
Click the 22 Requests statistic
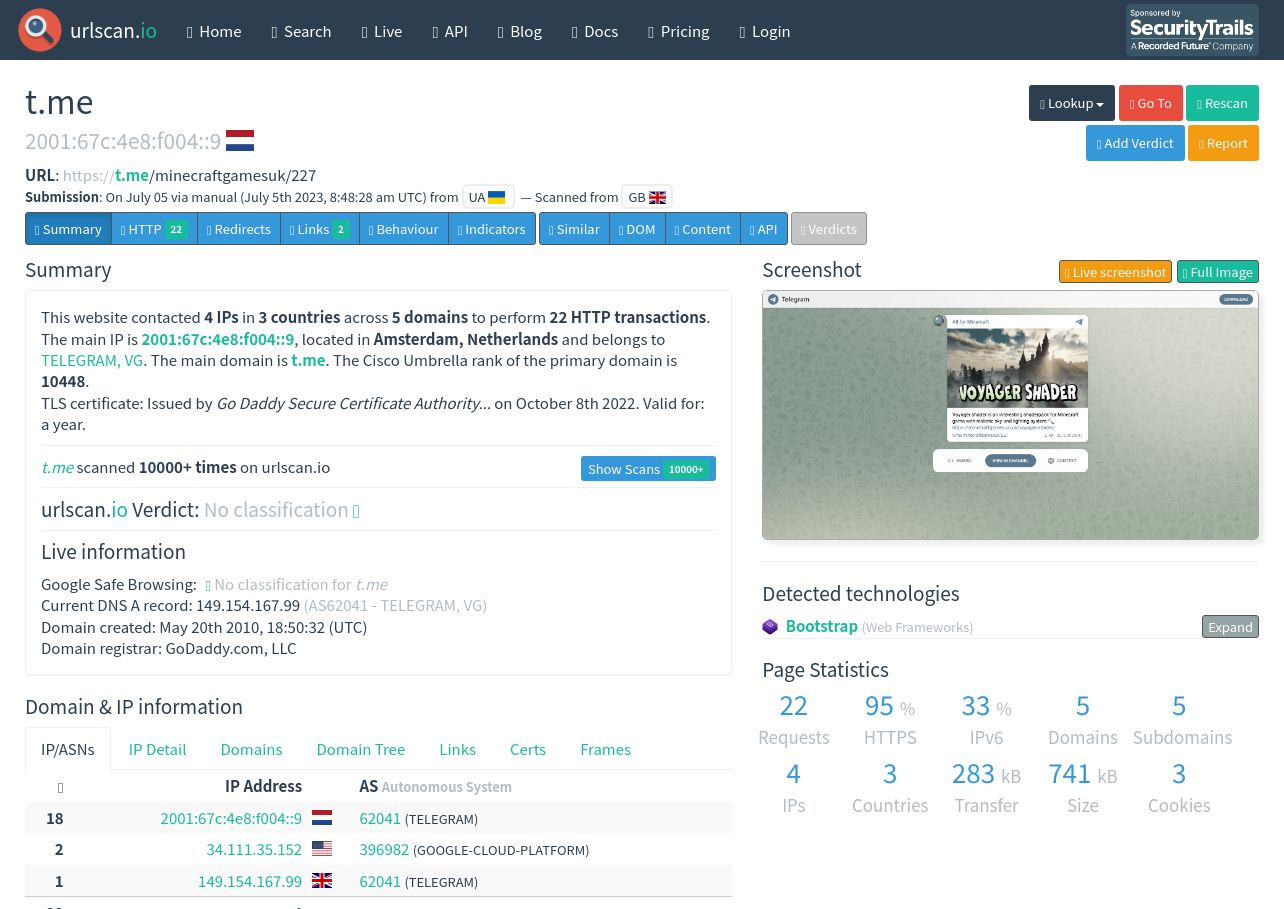[793, 705]
